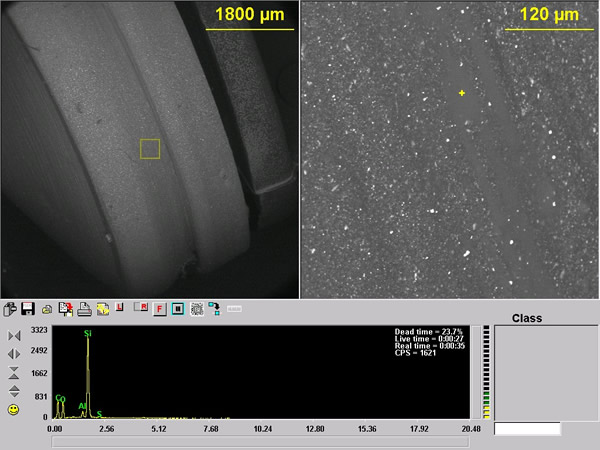Click the Live time readout

pyautogui.click(x=429, y=339)
